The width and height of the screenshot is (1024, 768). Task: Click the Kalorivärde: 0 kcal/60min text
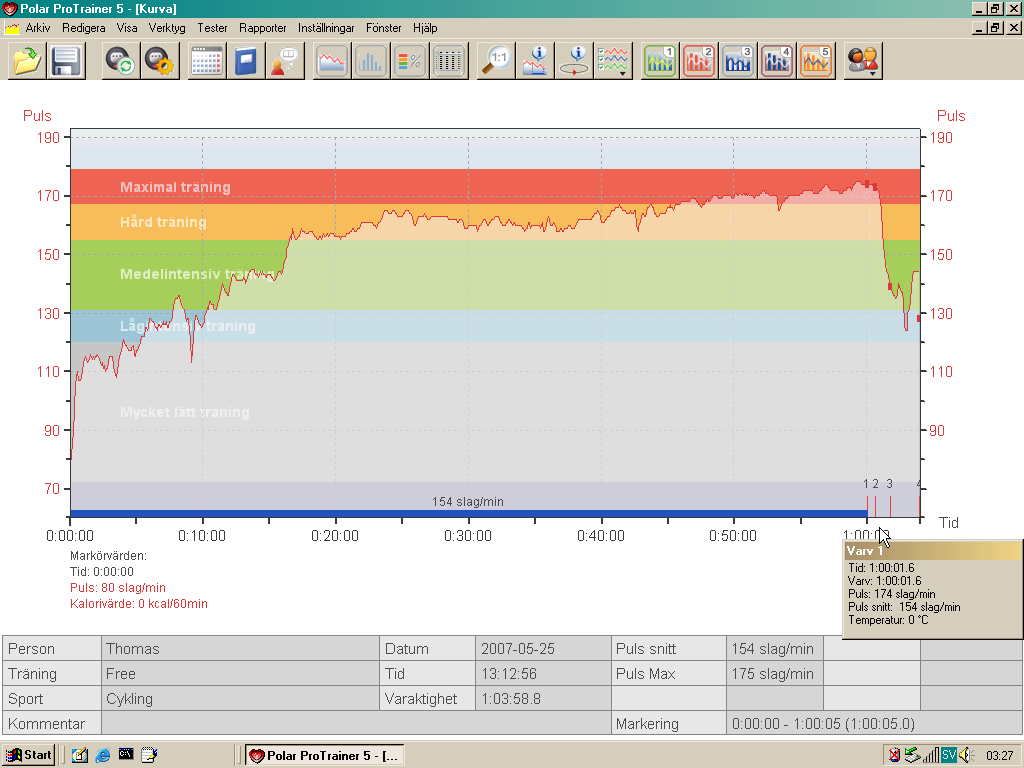coord(138,604)
